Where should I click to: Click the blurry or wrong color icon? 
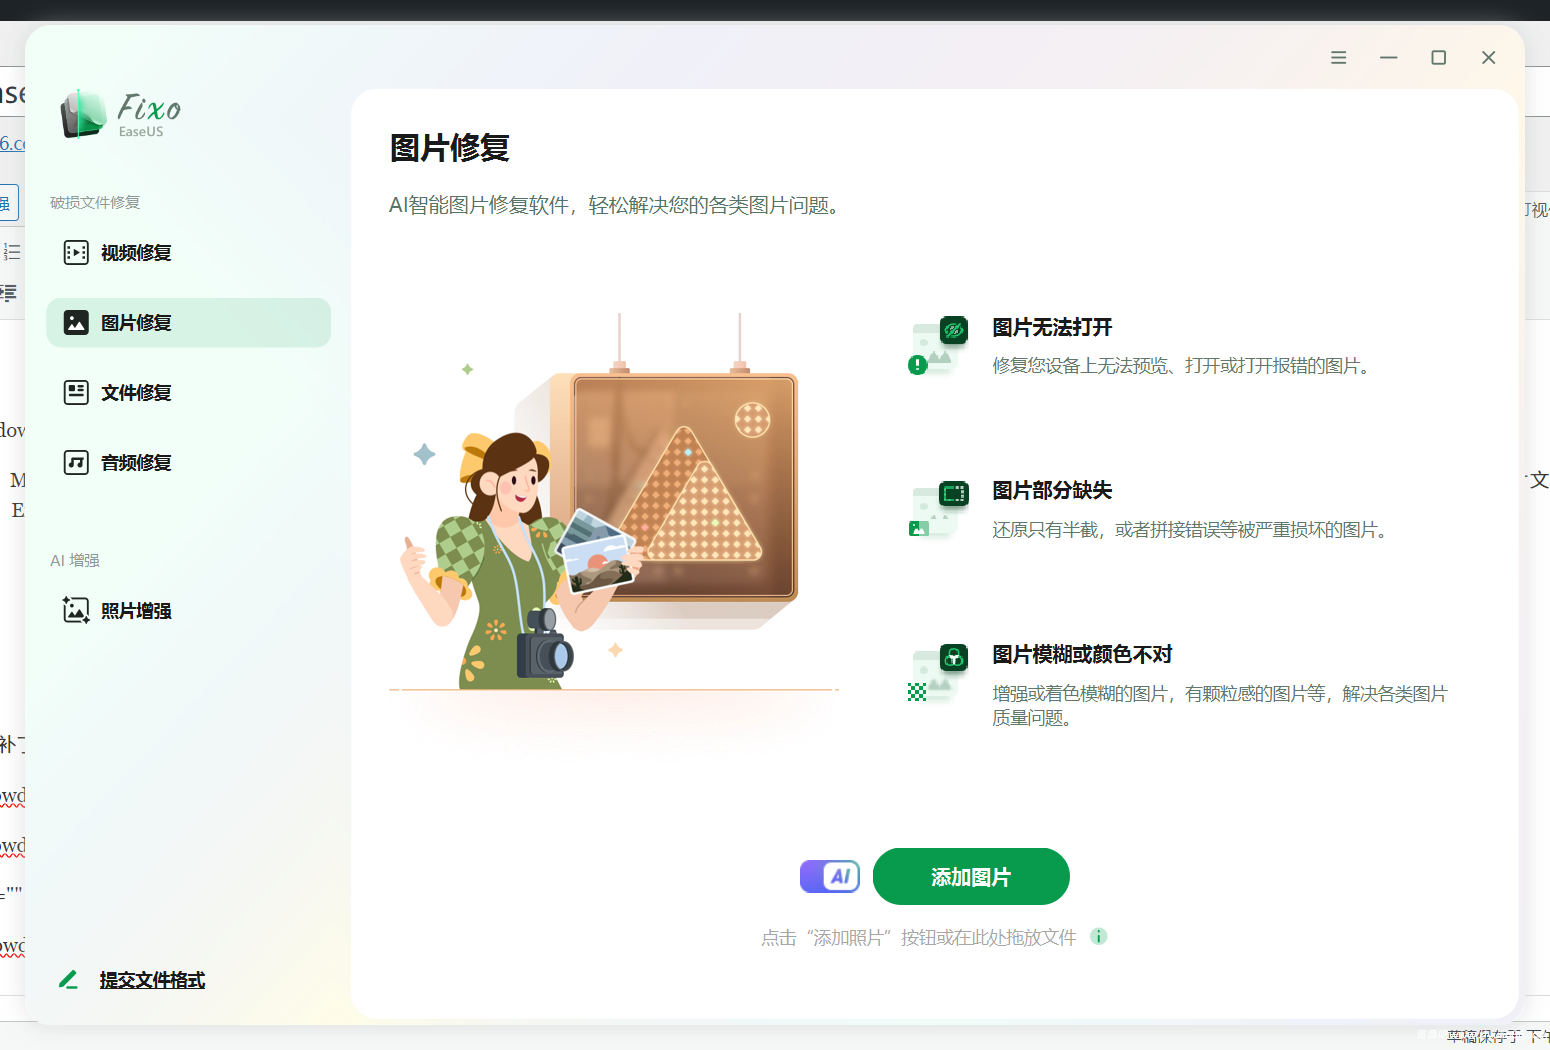point(939,673)
